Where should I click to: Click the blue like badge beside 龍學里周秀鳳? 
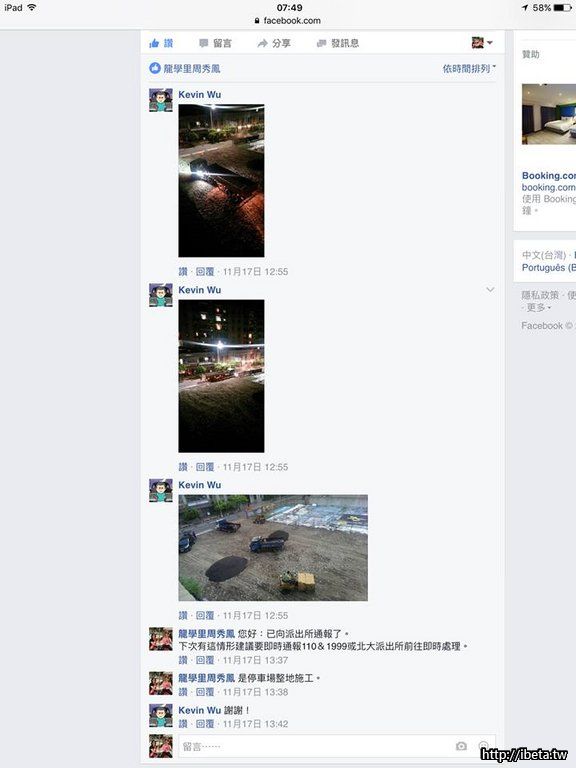[x=155, y=69]
